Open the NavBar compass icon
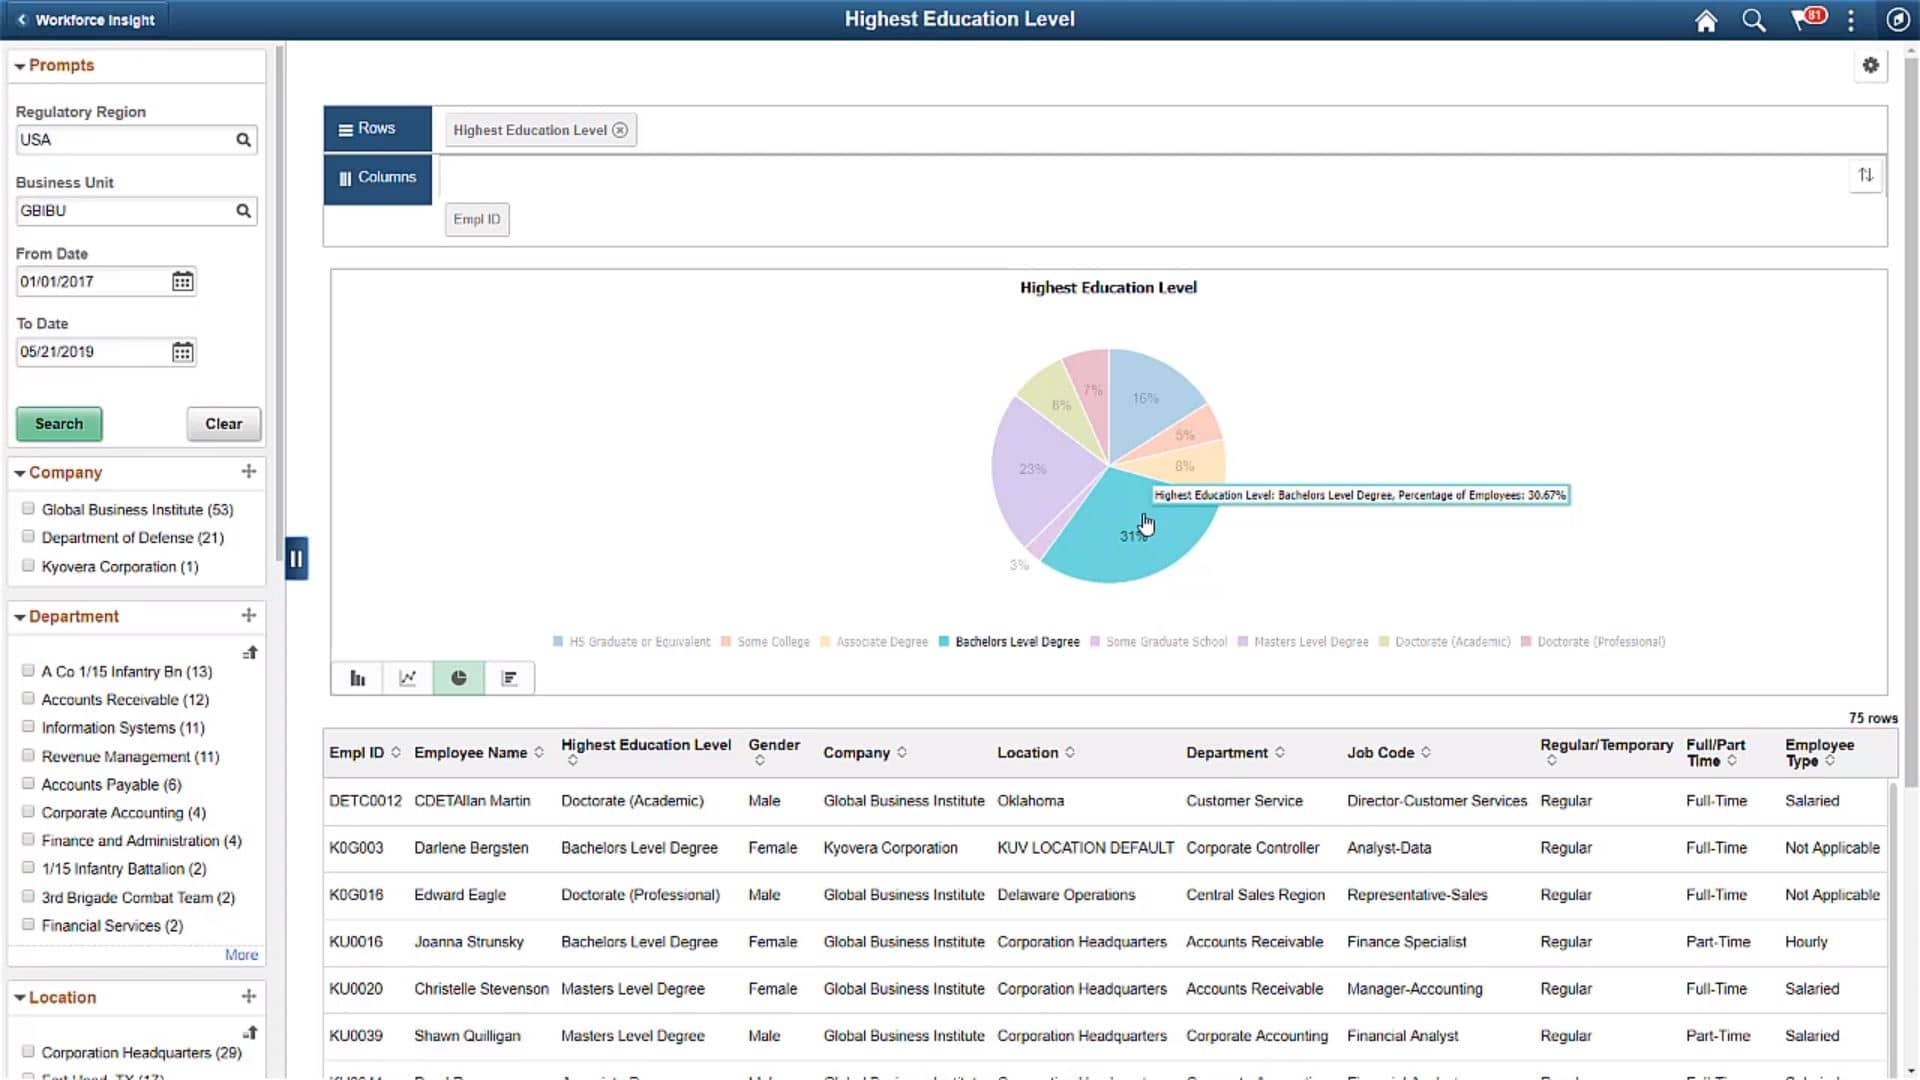Screen dimensions: 1920x1080 point(1898,19)
